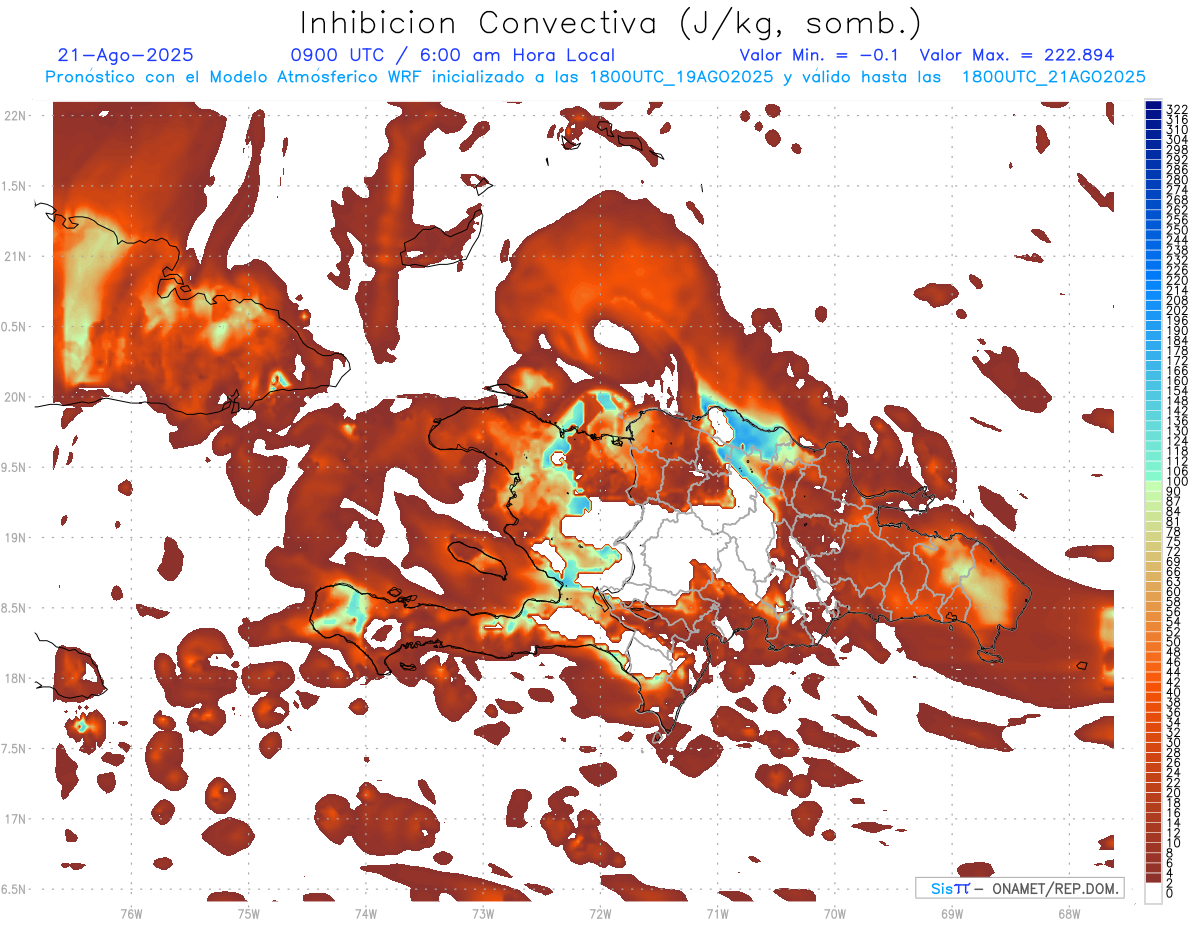Image resolution: width=1200 pixels, height=927 pixels.
Task: Click the '202' value on the color scale
Action: (x=1177, y=310)
